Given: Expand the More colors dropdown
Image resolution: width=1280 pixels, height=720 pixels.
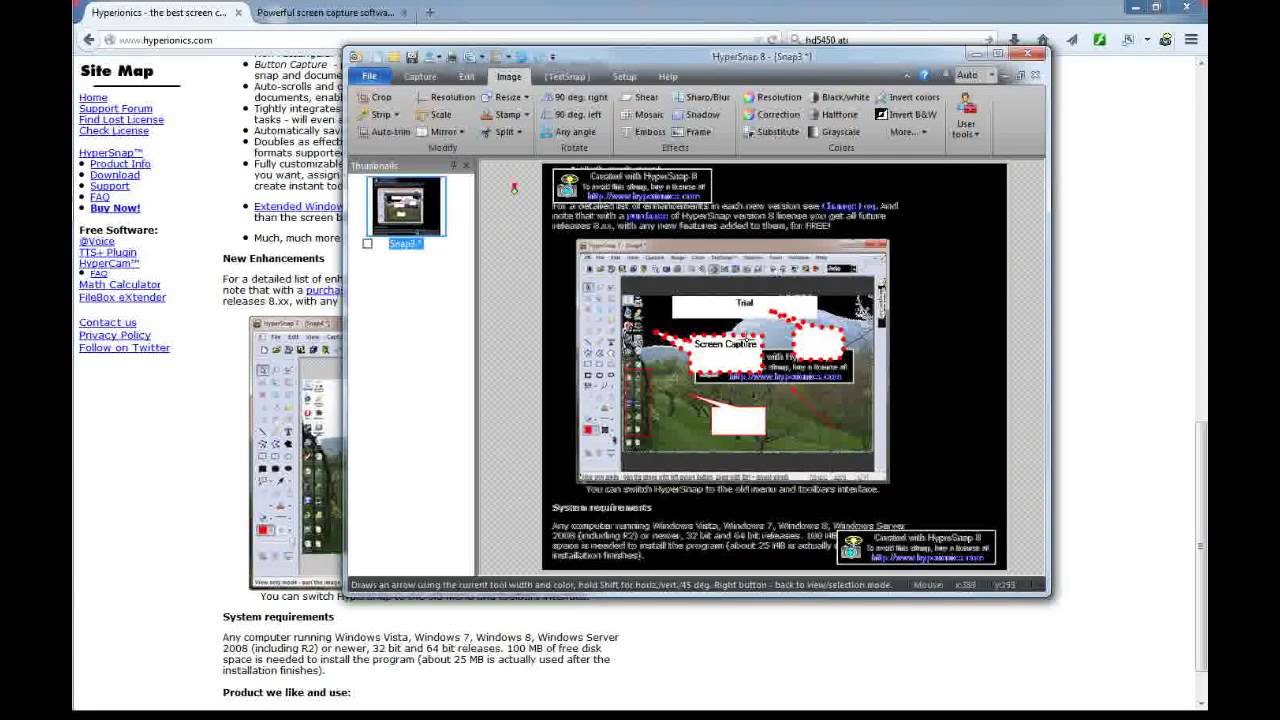Looking at the screenshot, I should tap(908, 132).
